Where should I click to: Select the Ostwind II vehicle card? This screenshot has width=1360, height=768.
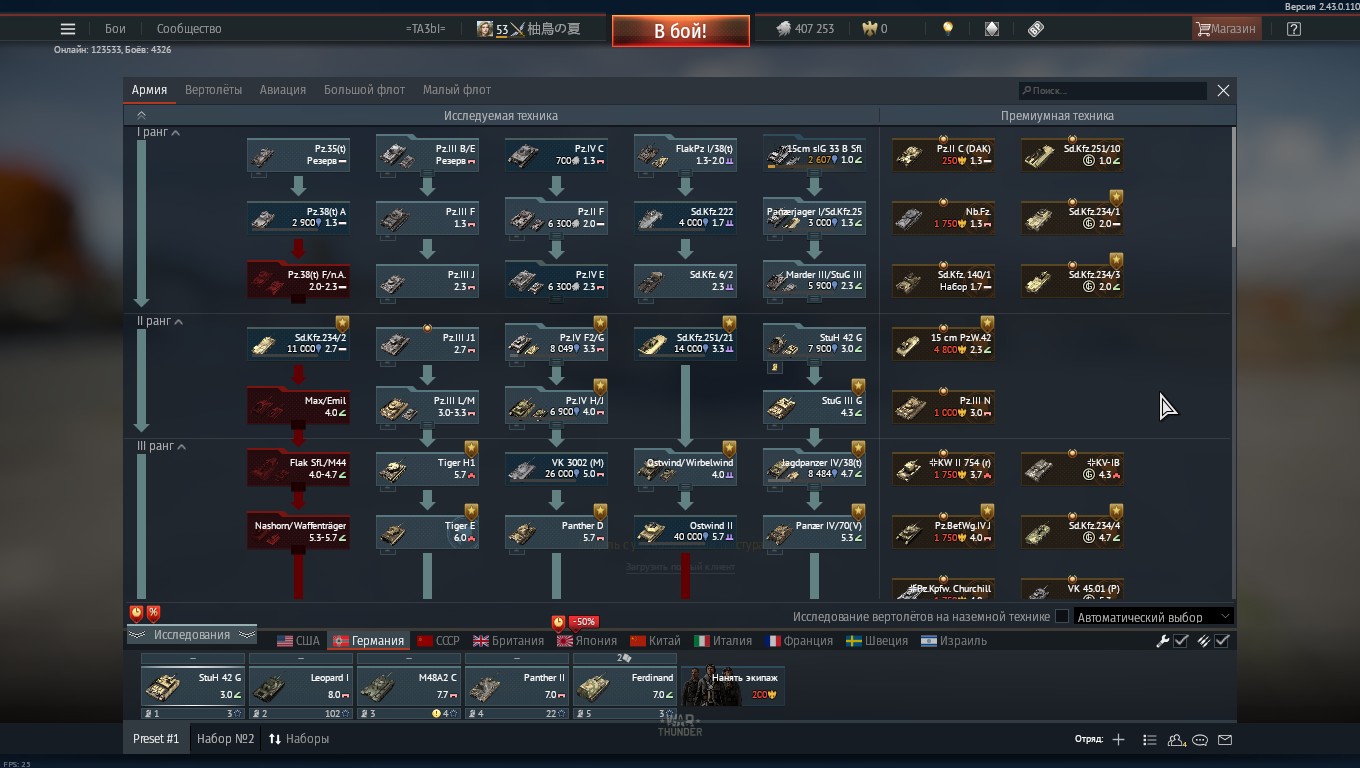click(x=685, y=531)
